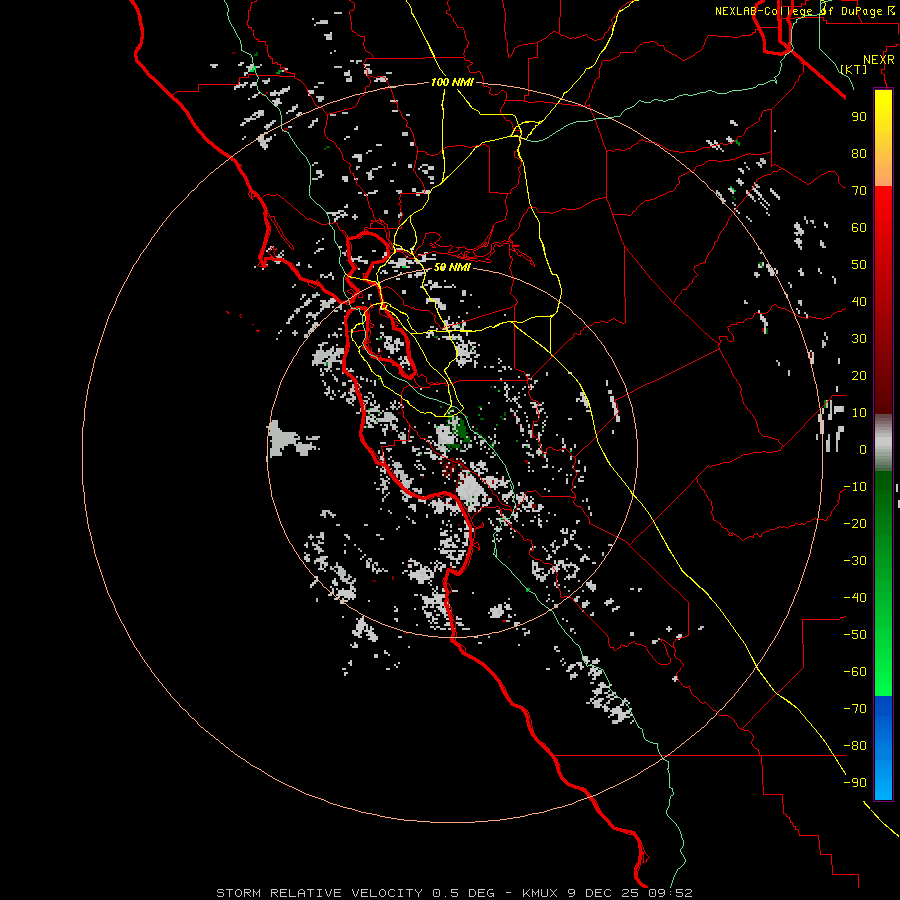Select the -70 value on velocity scale
The width and height of the screenshot is (900, 900).
(855, 709)
